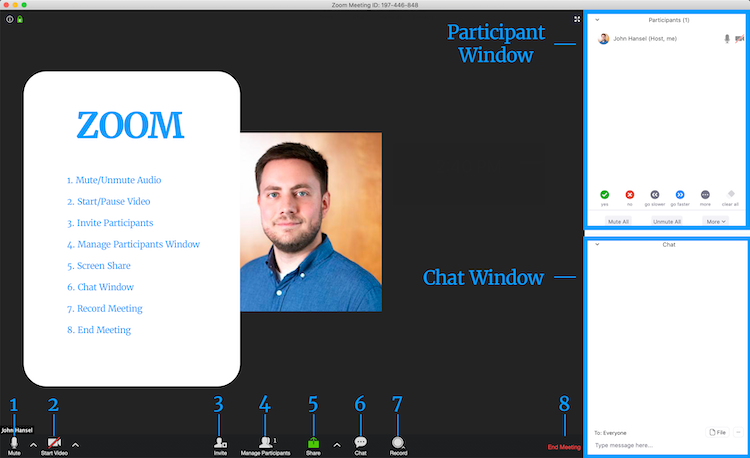Viewport: 750px width, 458px height.
Task: Collapse Participants panel with its header chevron
Action: (x=597, y=19)
